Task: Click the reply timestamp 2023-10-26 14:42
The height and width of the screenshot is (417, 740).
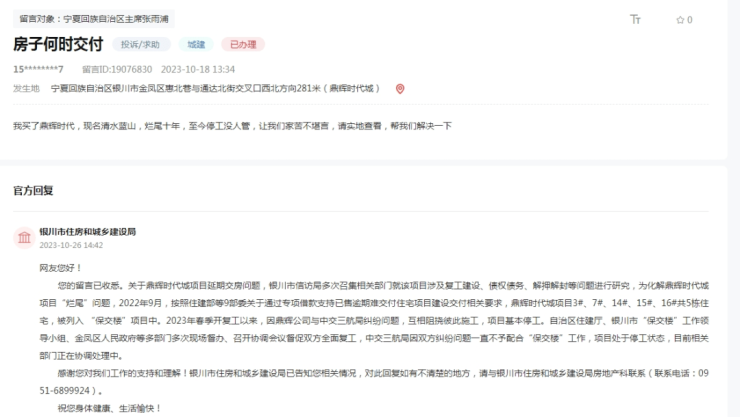Action: [x=71, y=244]
